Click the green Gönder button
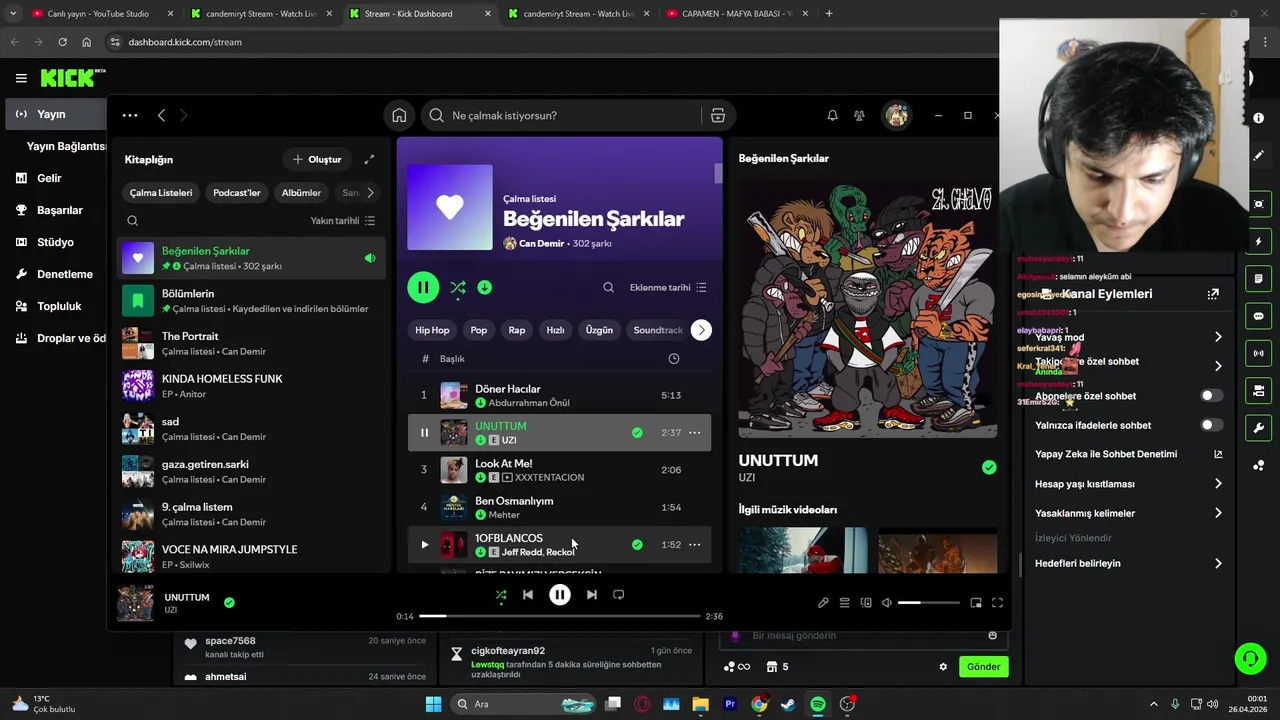 click(983, 667)
